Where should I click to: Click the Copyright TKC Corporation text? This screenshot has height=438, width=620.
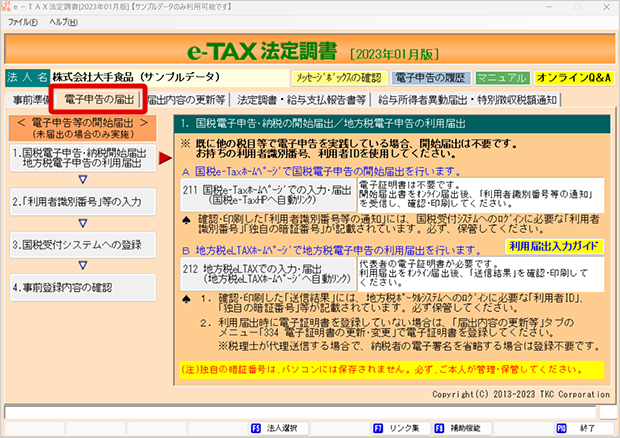click(521, 394)
